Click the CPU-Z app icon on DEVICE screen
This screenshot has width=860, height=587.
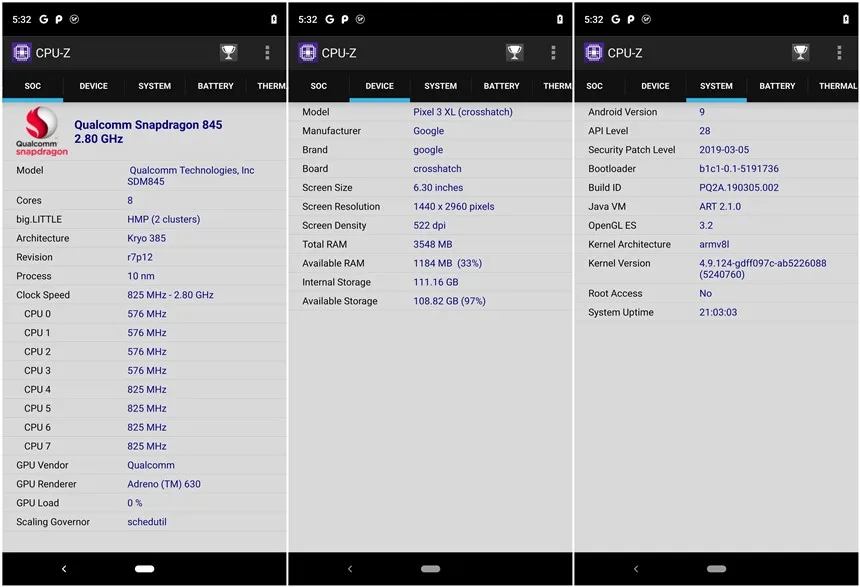308,53
